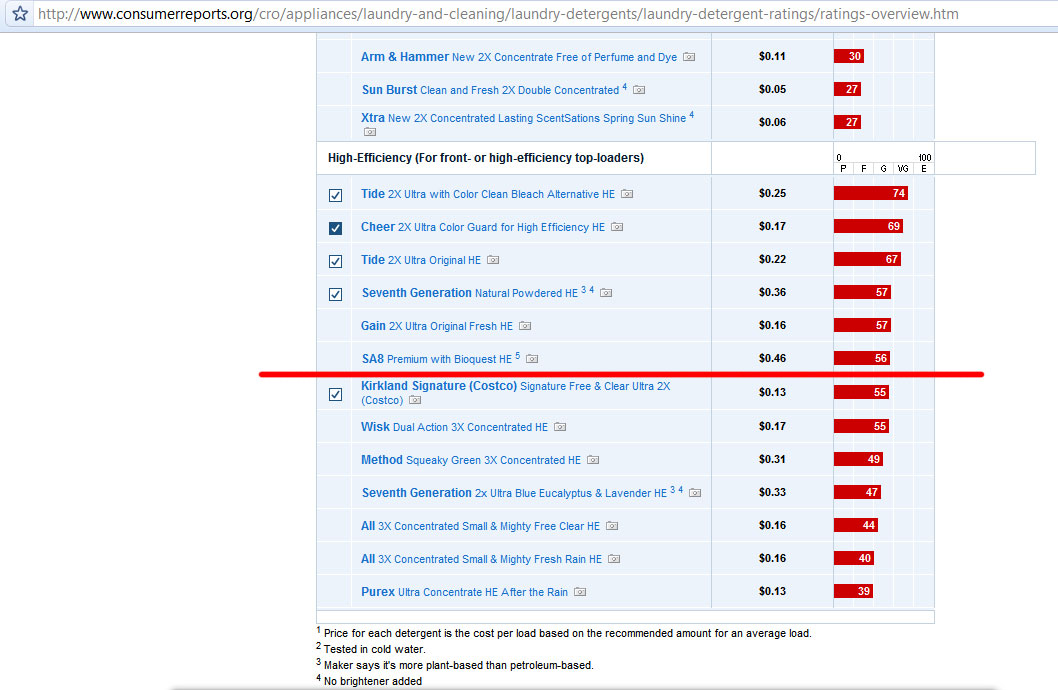Click the camera icon under Xtra ScentSations
1058x690 pixels.
click(370, 132)
